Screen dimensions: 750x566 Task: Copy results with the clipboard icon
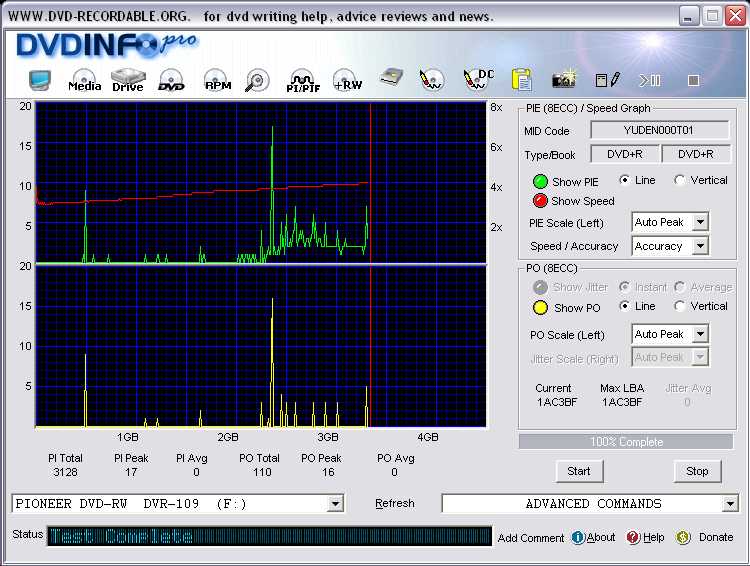(522, 80)
